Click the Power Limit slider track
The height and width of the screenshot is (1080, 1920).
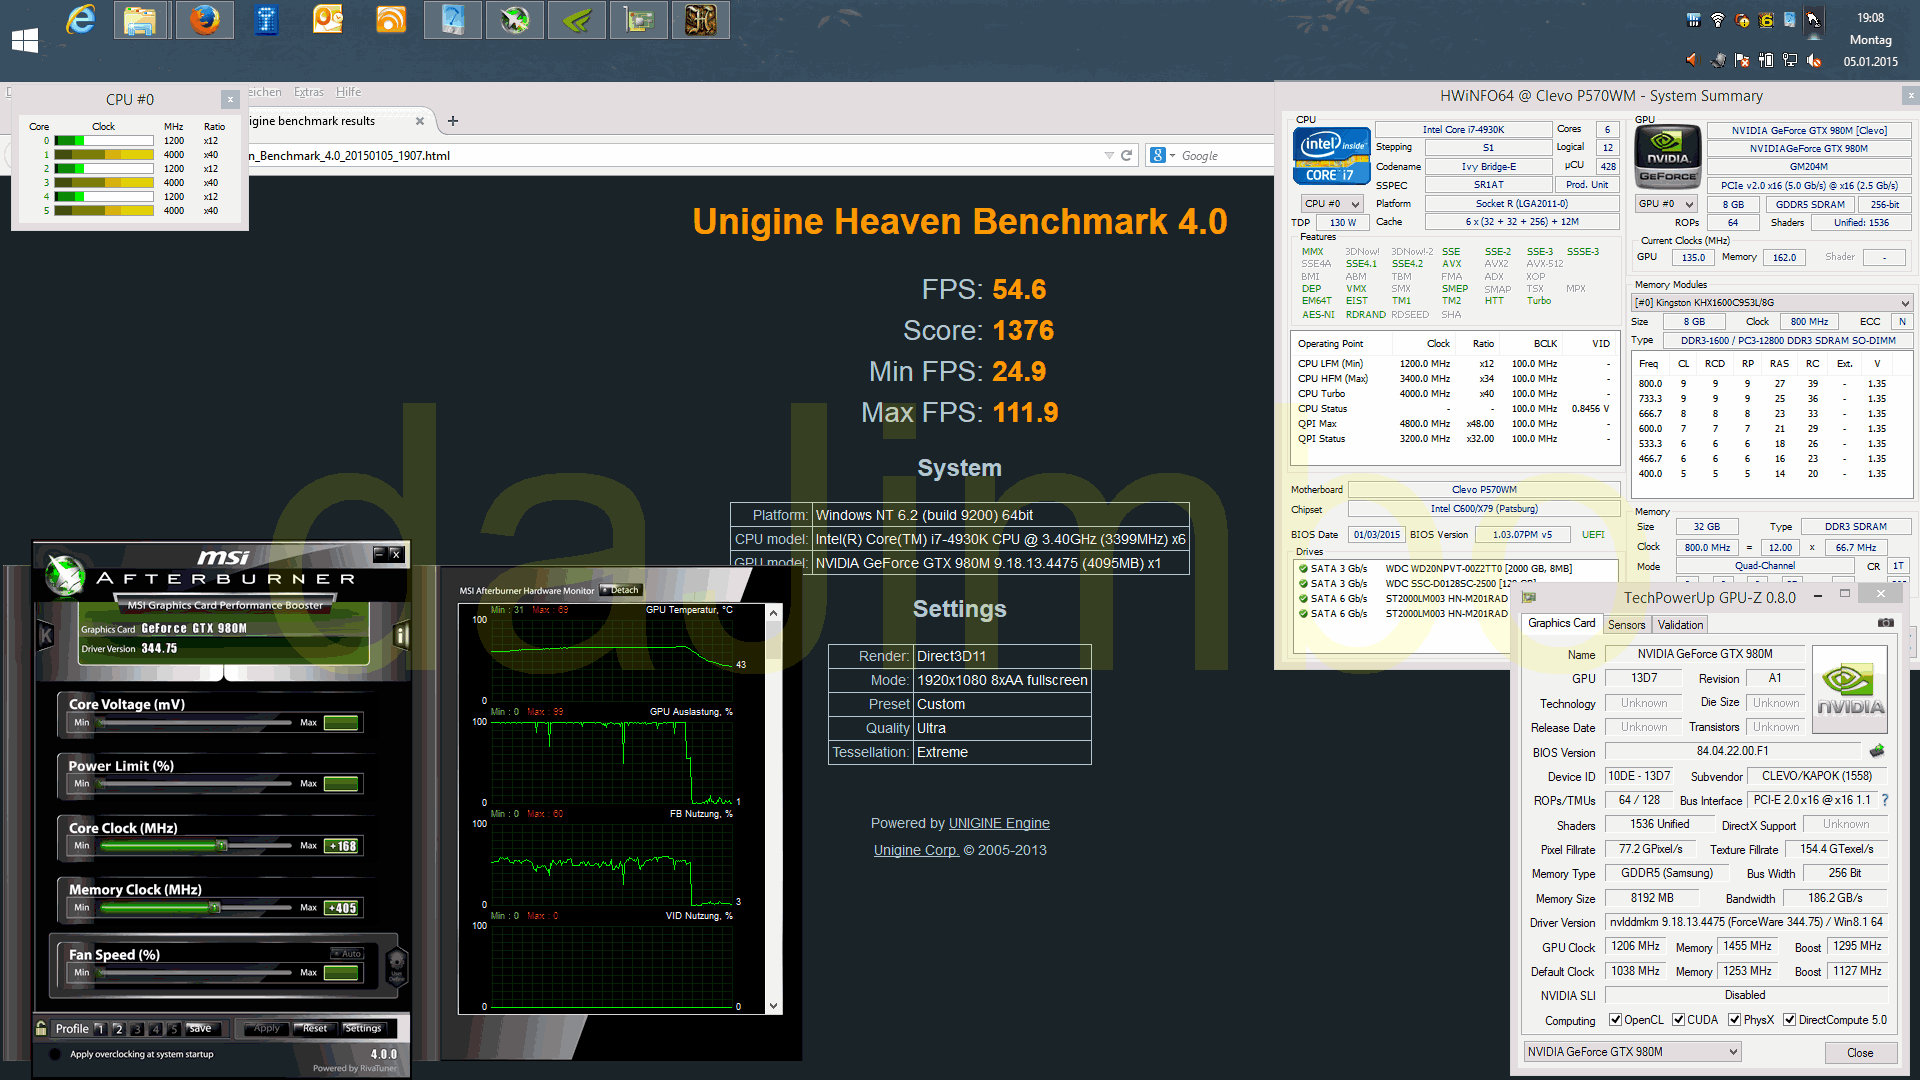[x=196, y=784]
